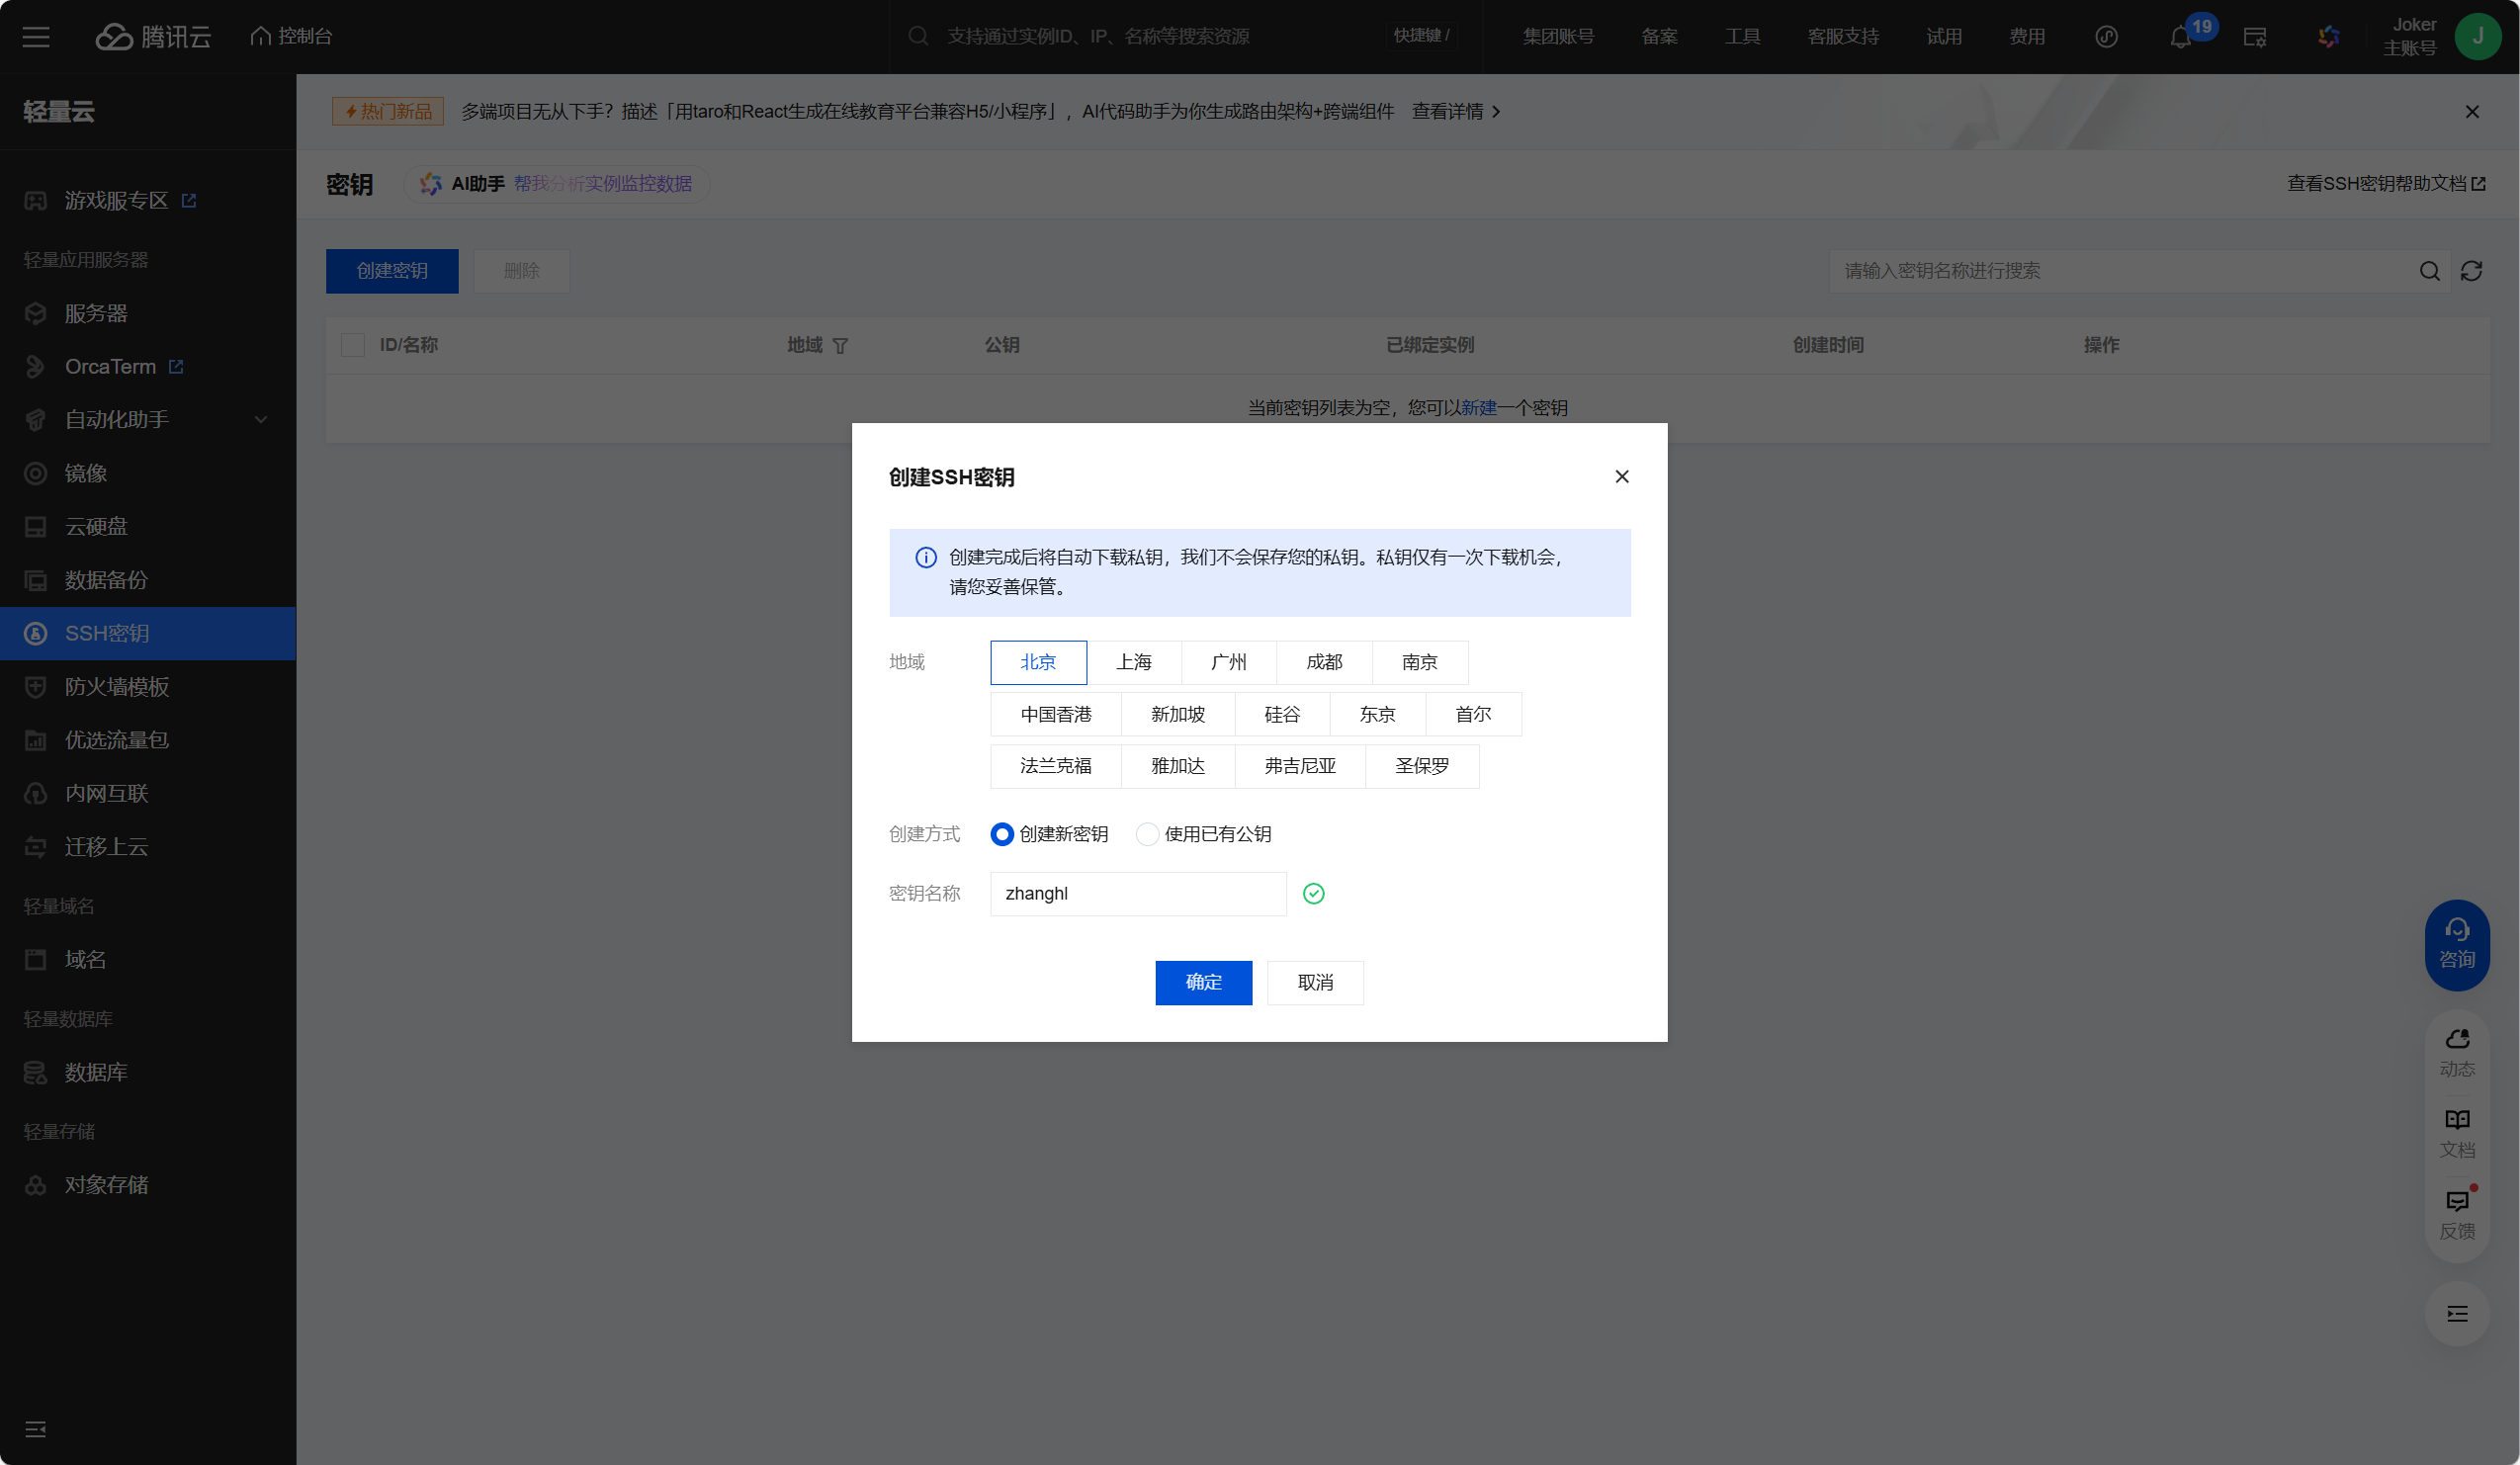
Task: Expand 查看详情 arrow in the banner
Action: click(x=1496, y=112)
